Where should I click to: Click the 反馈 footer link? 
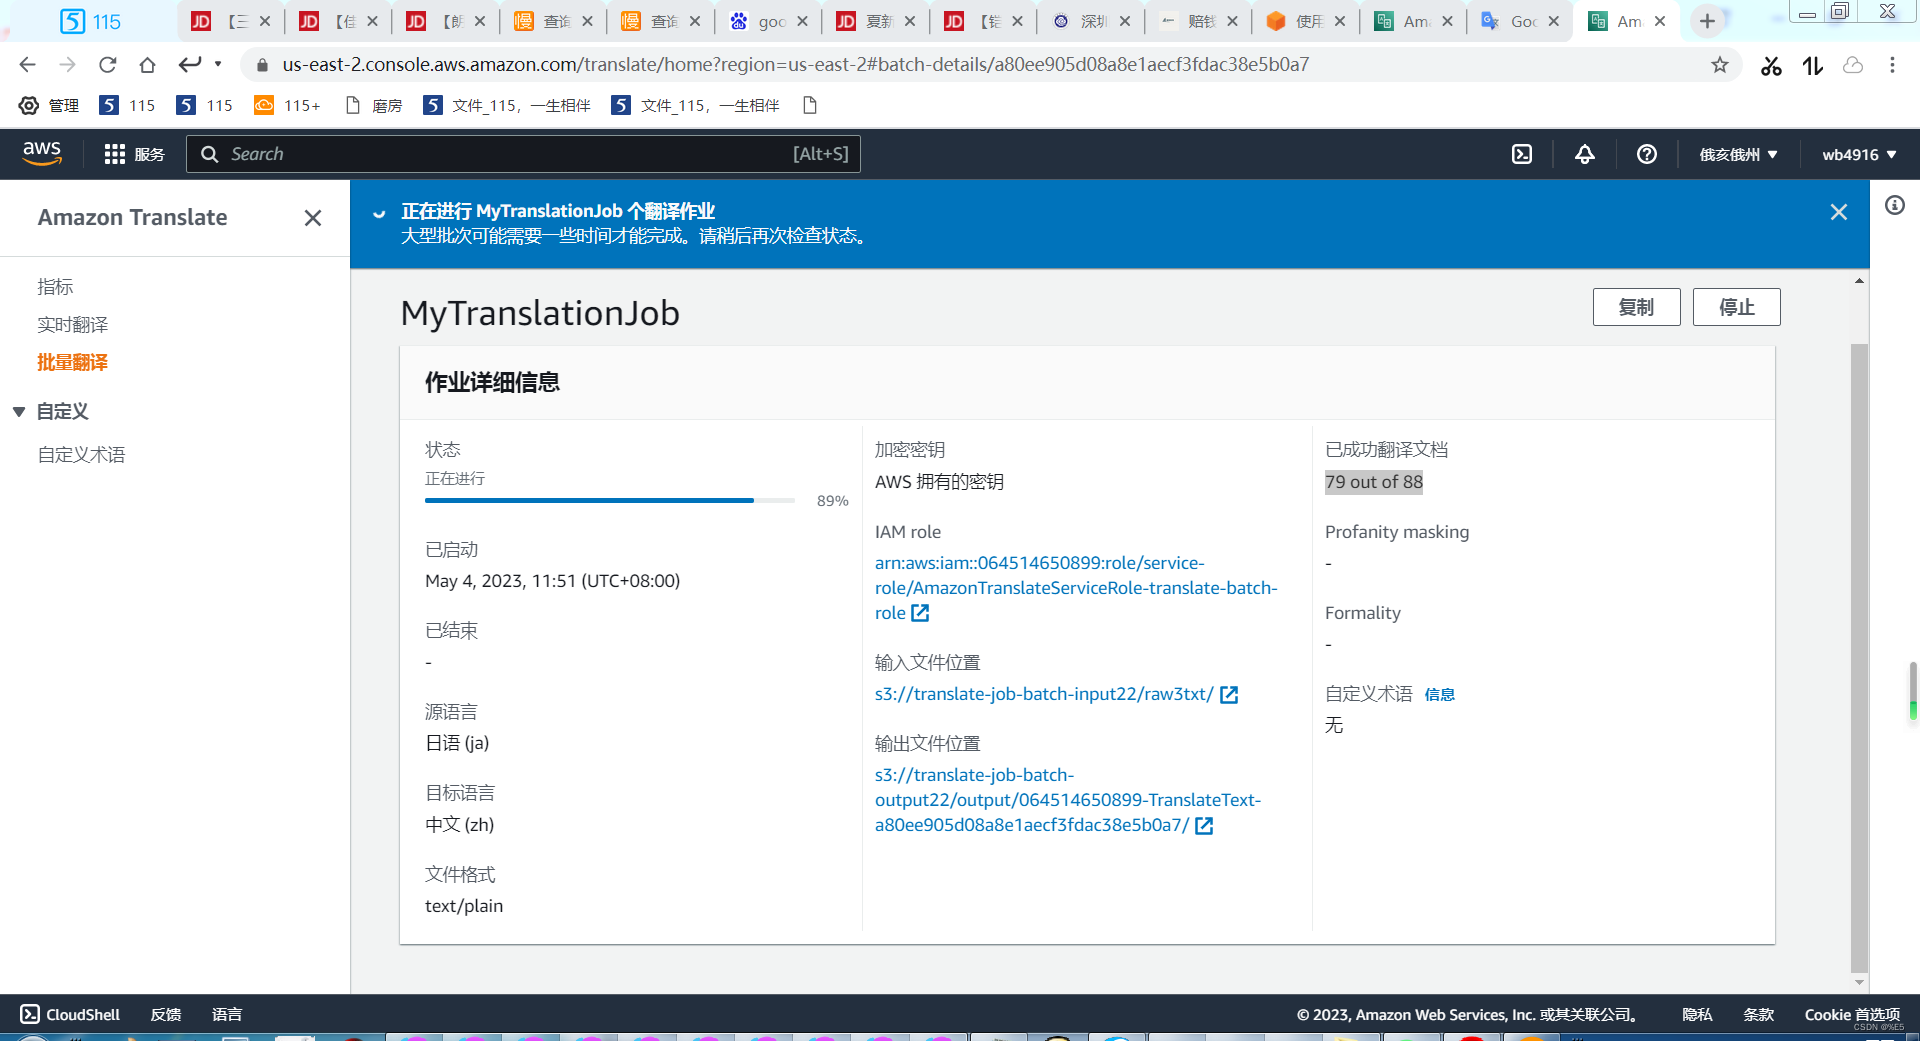[166, 1014]
